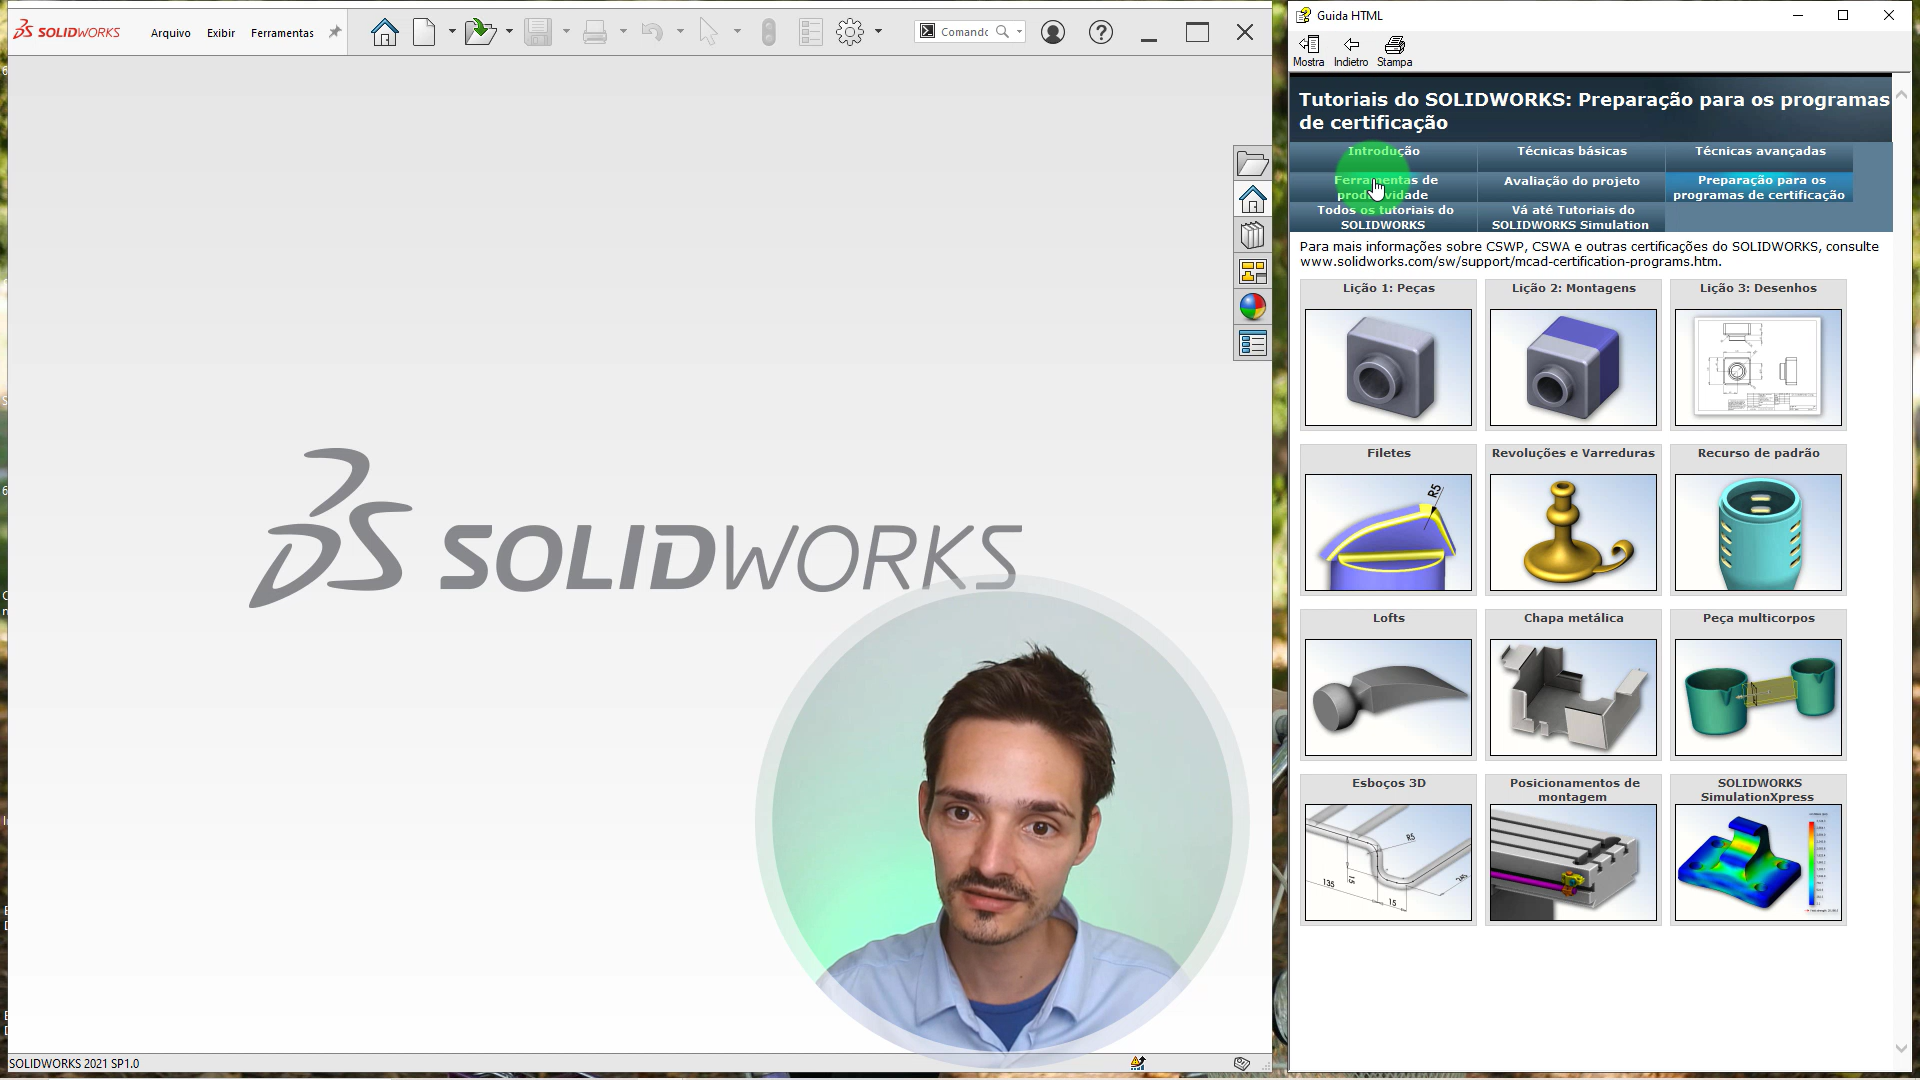Expand the Select tool dropdown arrow

pyautogui.click(x=737, y=33)
